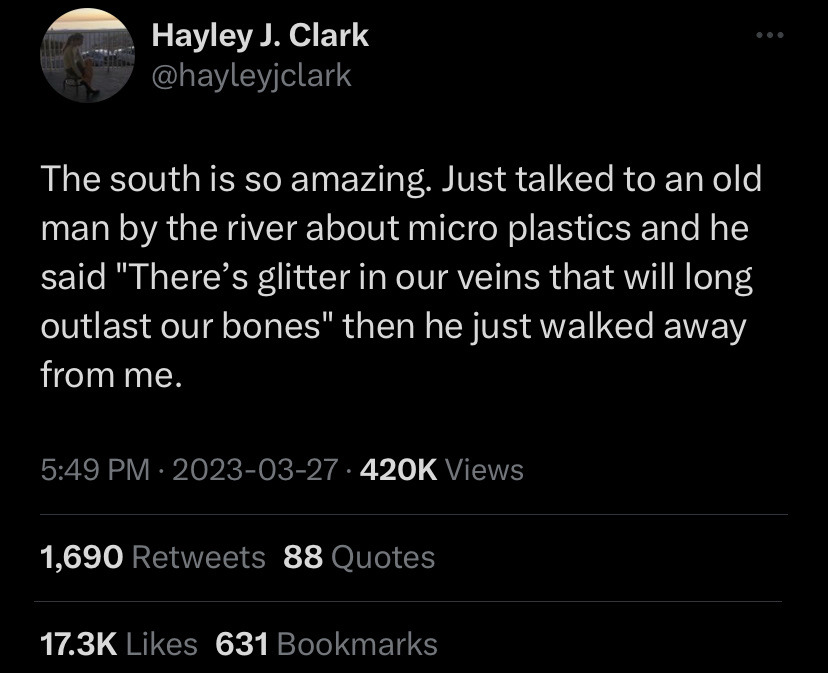Click the word Views next to 420K
Viewport: 828px width, 673px height.
click(x=485, y=469)
